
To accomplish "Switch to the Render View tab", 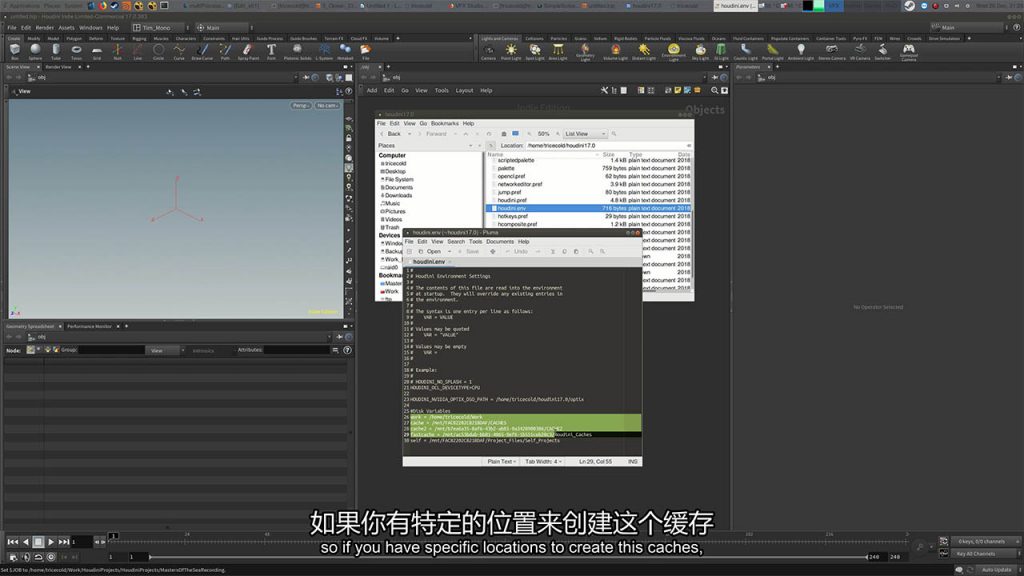I will pyautogui.click(x=58, y=67).
